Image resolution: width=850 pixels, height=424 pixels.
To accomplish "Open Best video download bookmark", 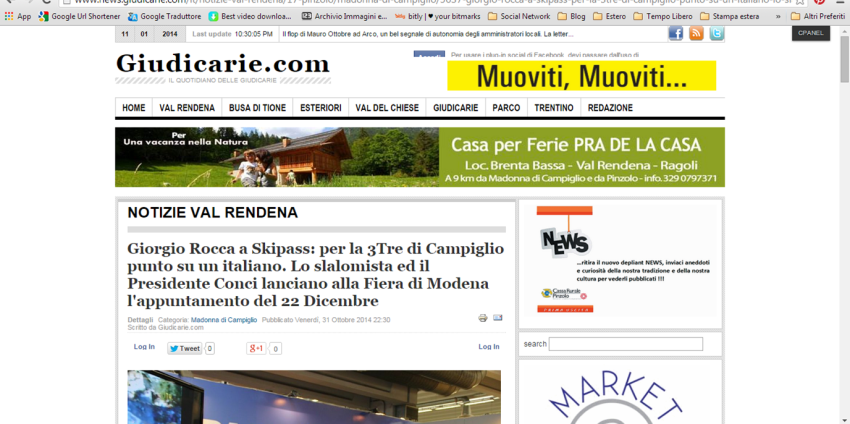I will click(x=250, y=16).
